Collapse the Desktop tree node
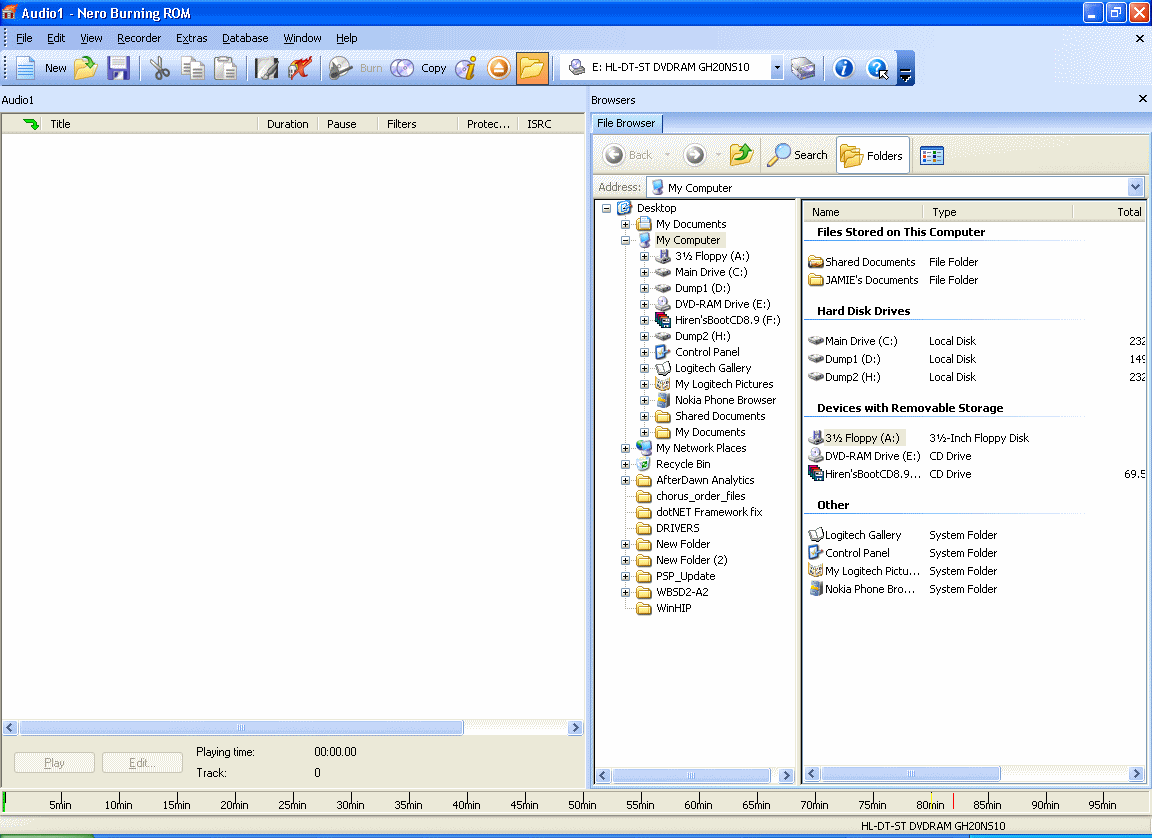This screenshot has height=838, width=1152. (x=606, y=209)
